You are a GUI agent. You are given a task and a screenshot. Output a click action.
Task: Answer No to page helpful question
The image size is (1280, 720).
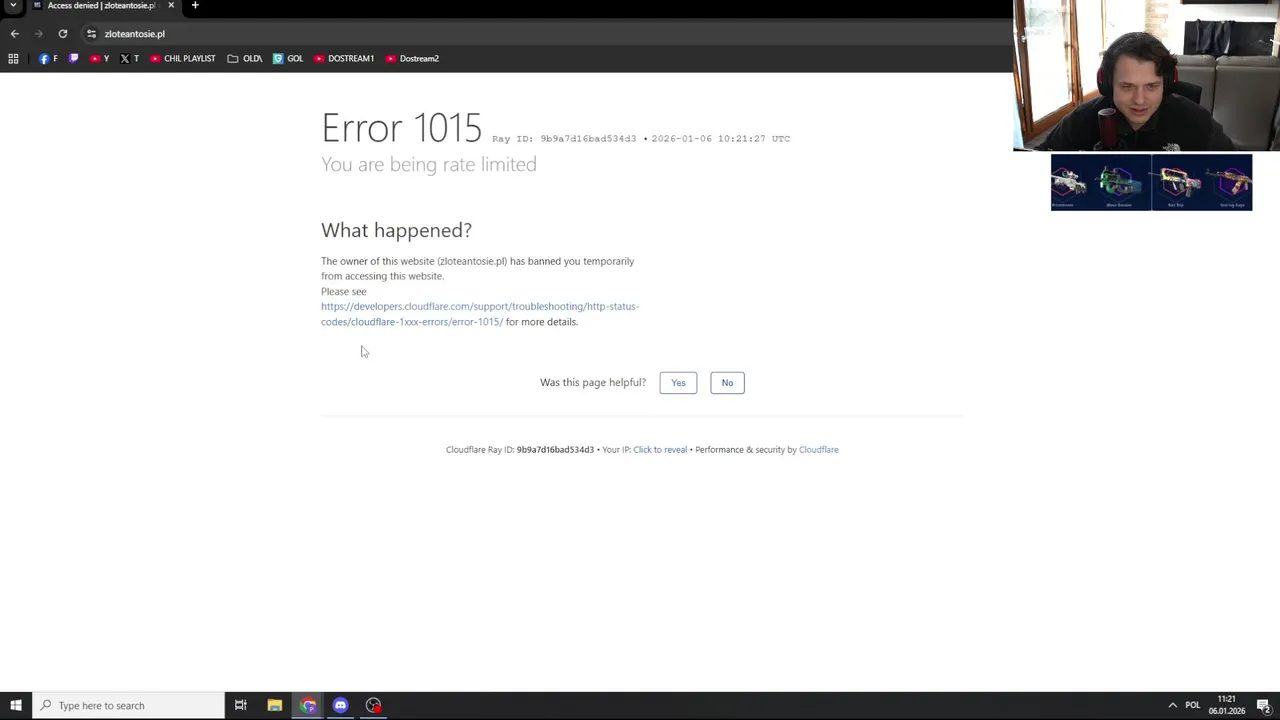point(727,383)
